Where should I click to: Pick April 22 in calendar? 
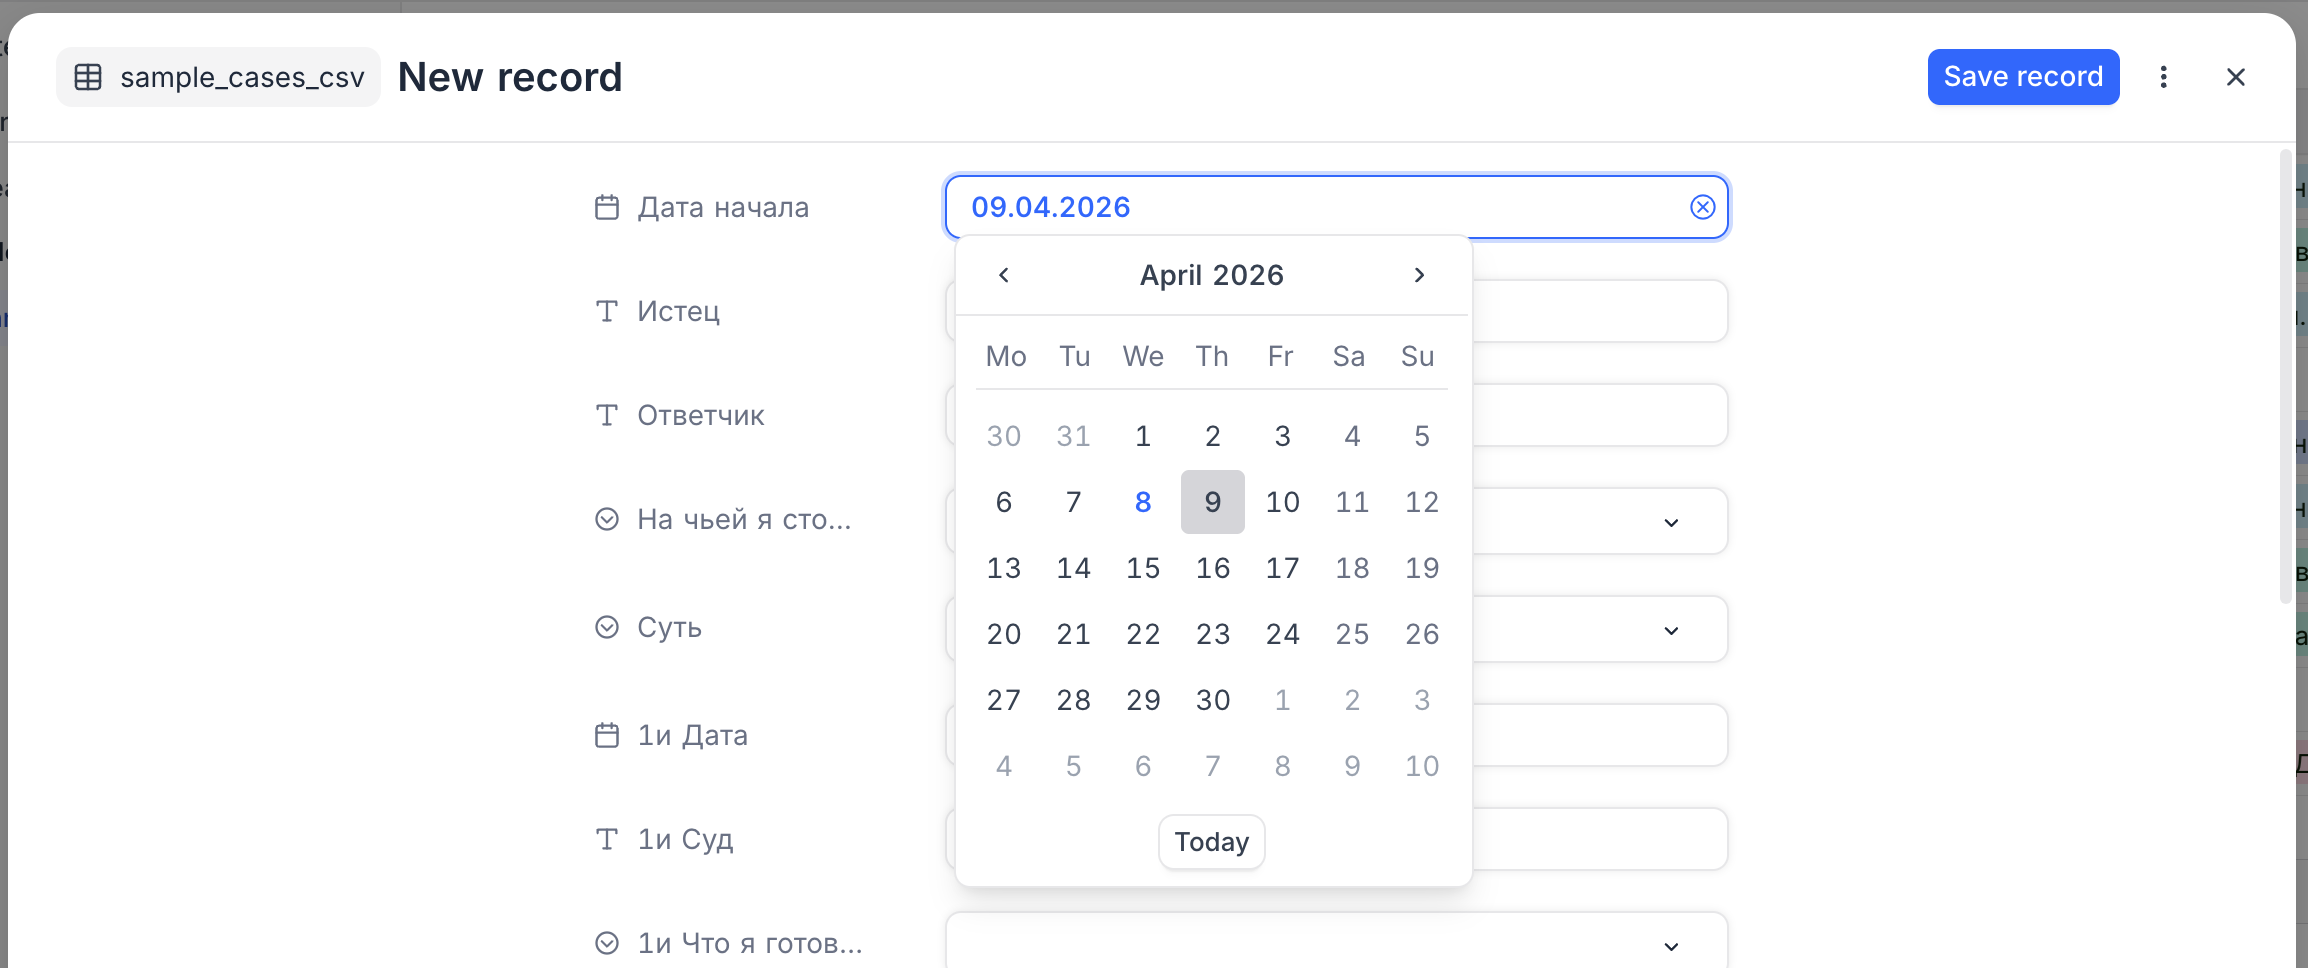click(1143, 634)
